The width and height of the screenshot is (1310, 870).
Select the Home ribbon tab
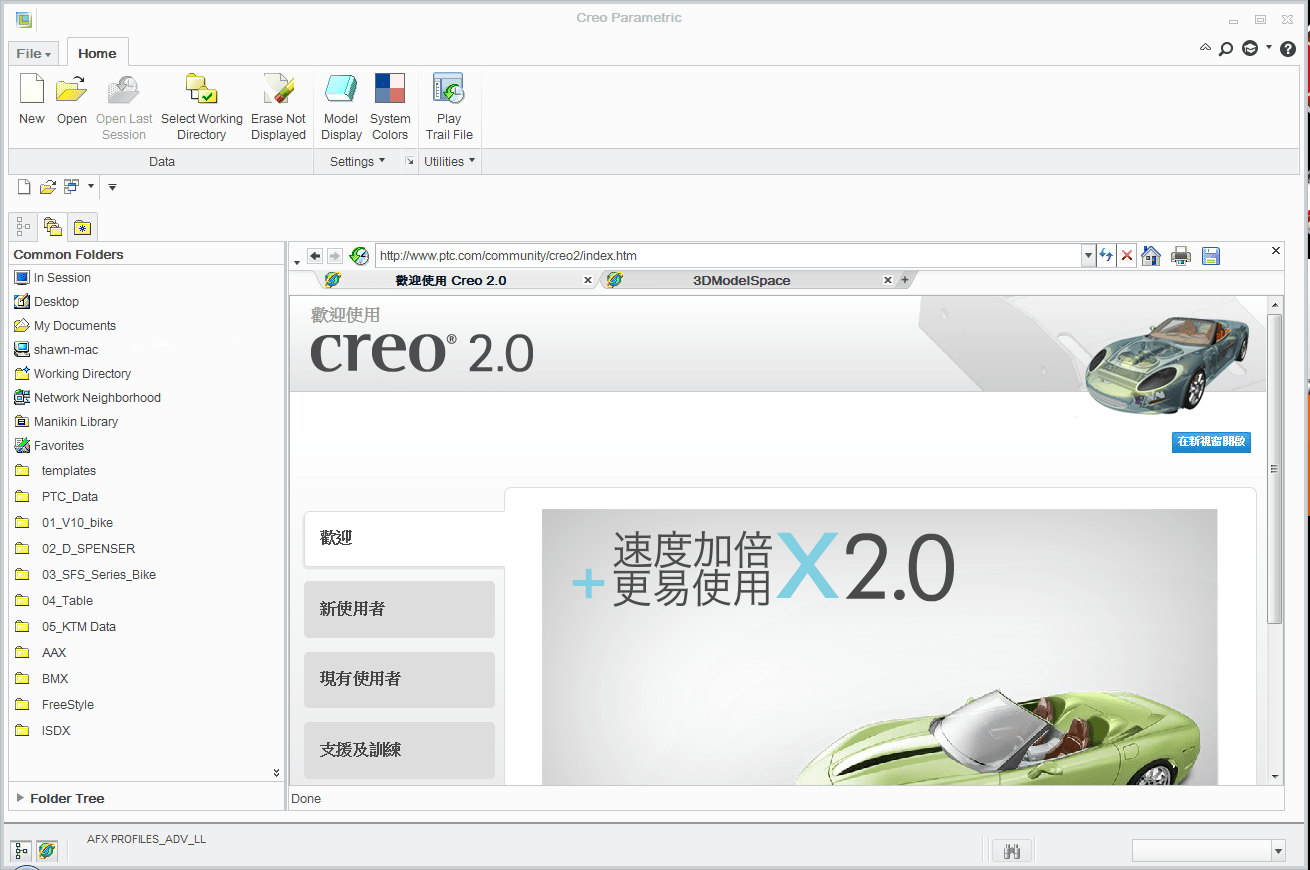tap(97, 52)
